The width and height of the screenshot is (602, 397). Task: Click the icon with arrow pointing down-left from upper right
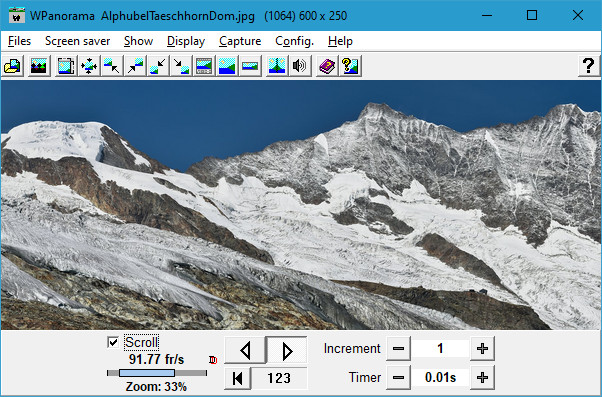tap(158, 66)
